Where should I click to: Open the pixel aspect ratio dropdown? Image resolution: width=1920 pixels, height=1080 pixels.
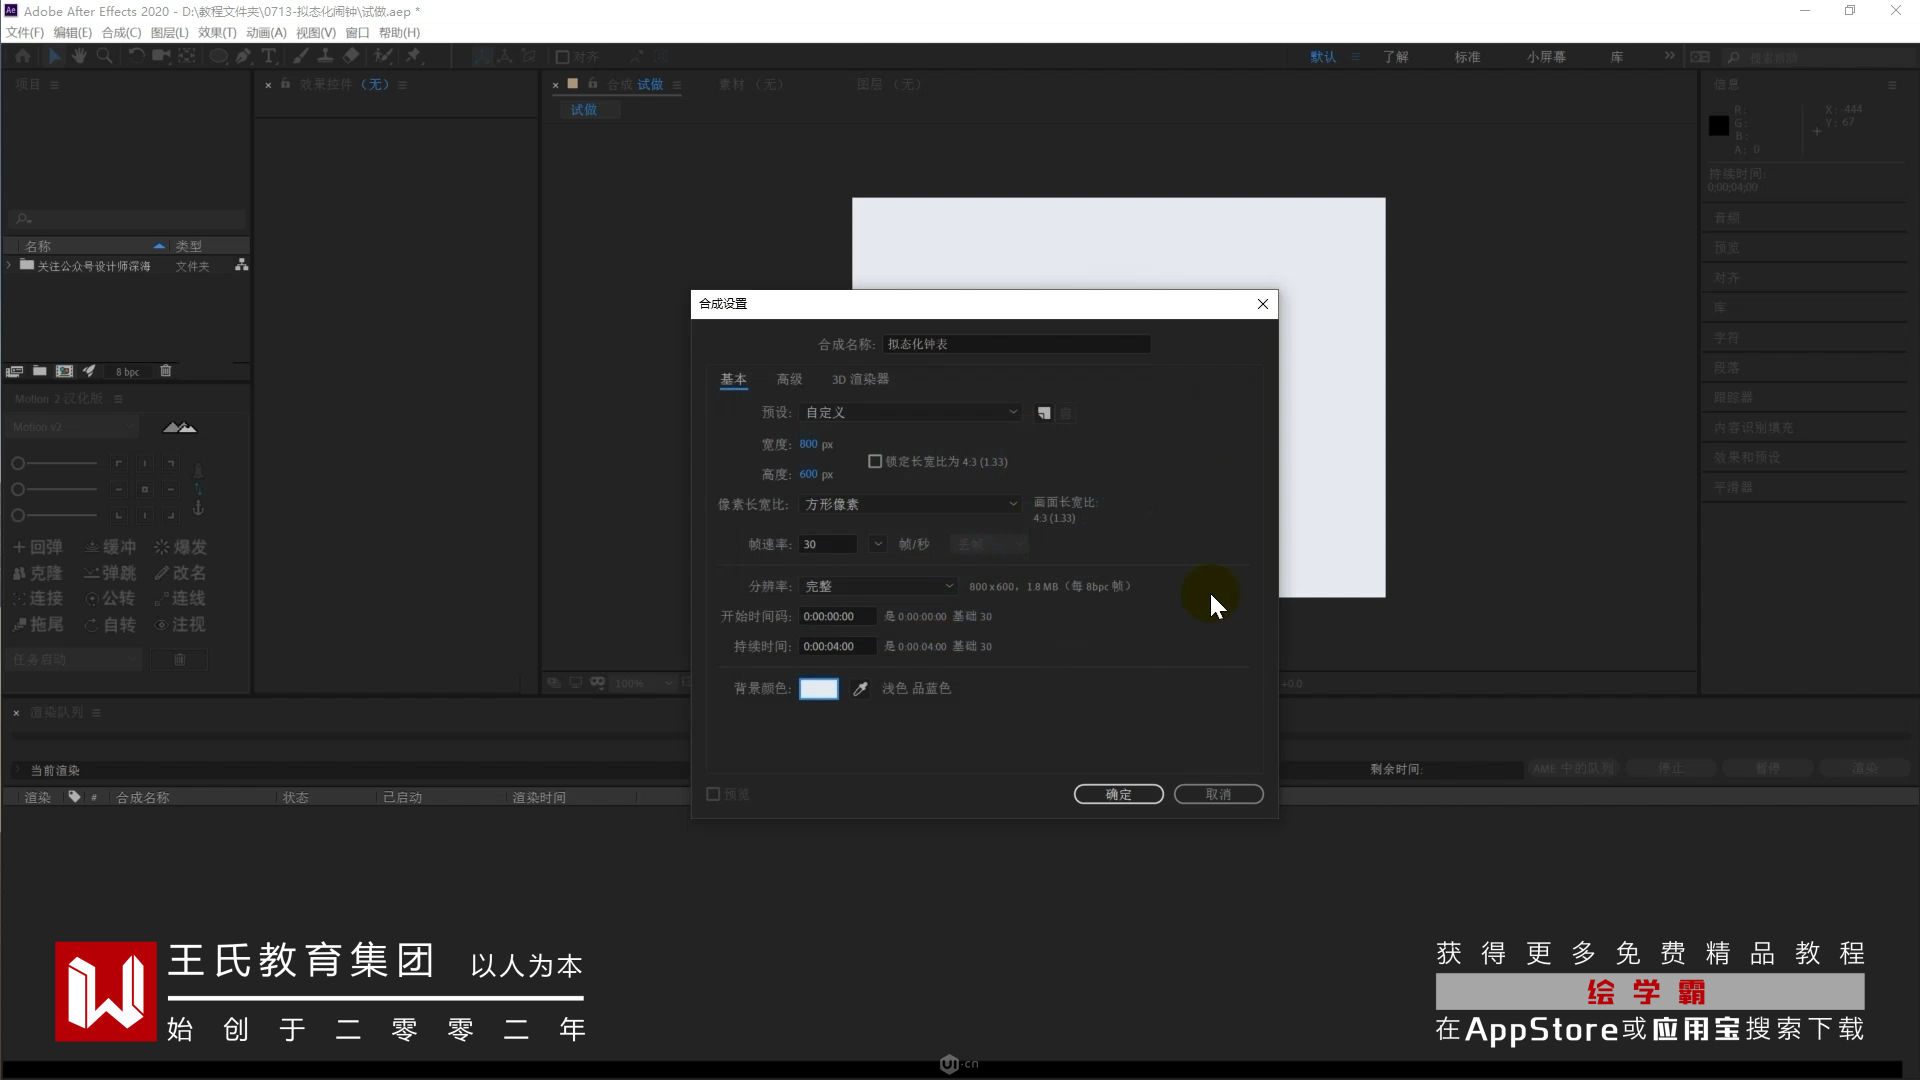coord(910,505)
